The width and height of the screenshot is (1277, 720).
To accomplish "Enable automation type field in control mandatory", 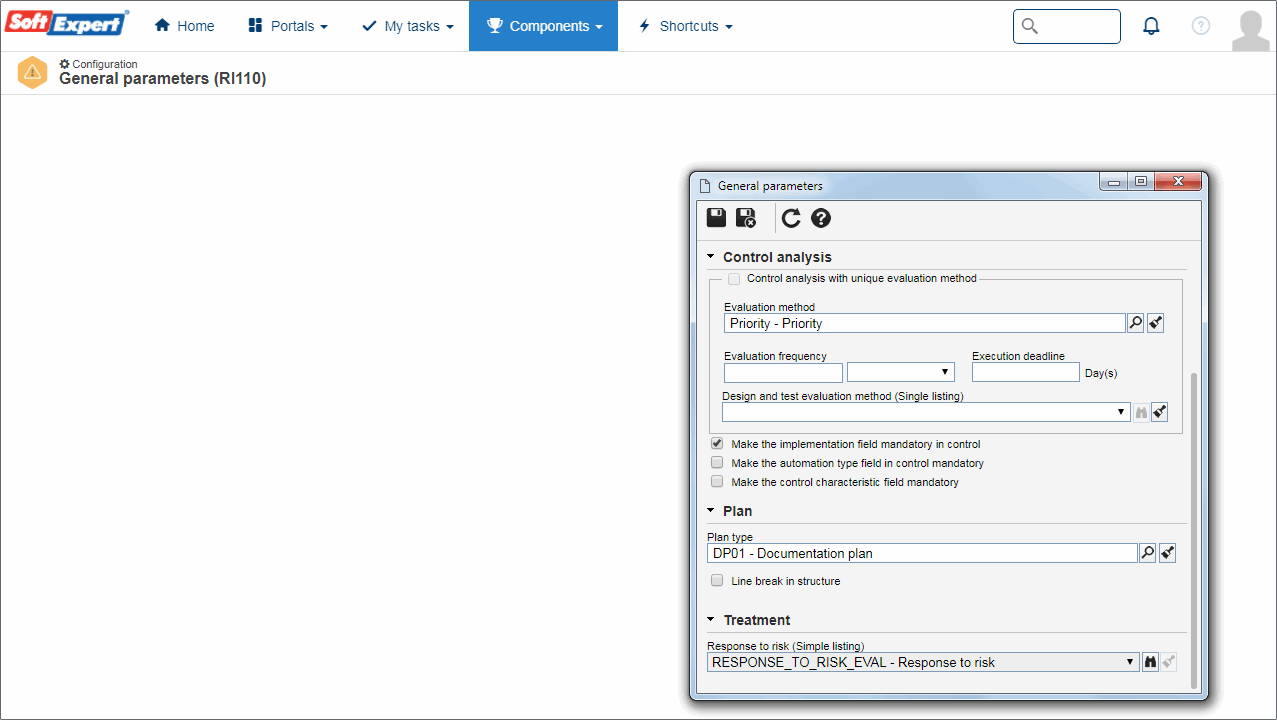I will point(717,463).
